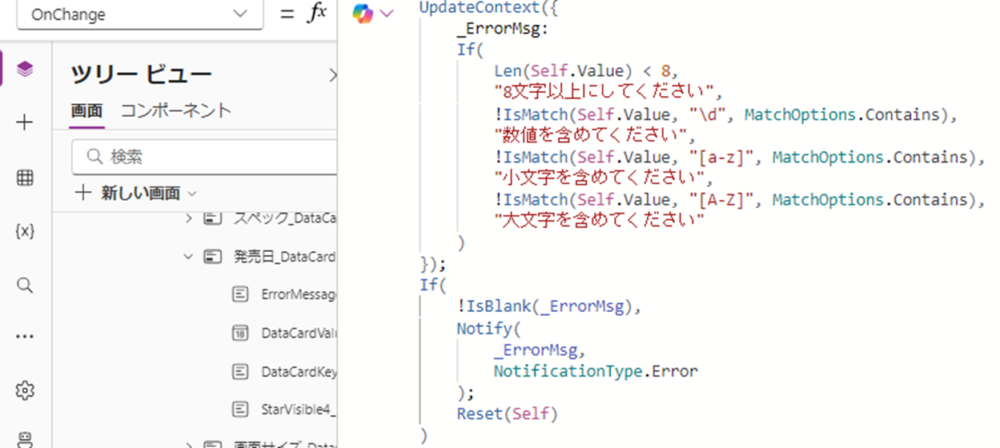Screen dimensions: 1000x448
Task: Open the Search magnifier sidebar icon
Action: pos(24,285)
